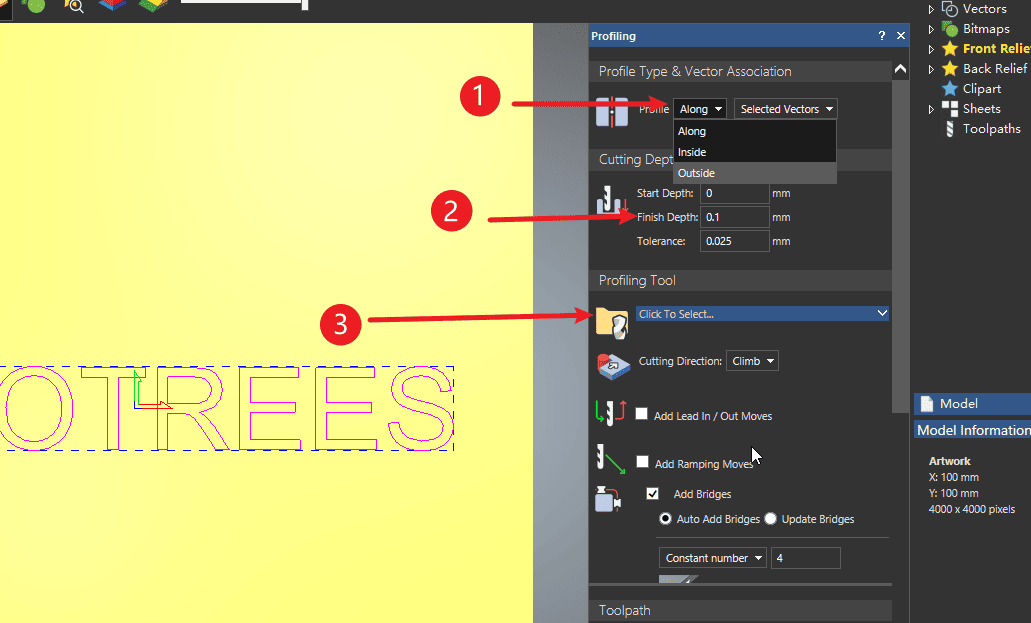The width and height of the screenshot is (1031, 623).
Task: Enable Add Ramping Moves checkbox
Action: tap(642, 463)
